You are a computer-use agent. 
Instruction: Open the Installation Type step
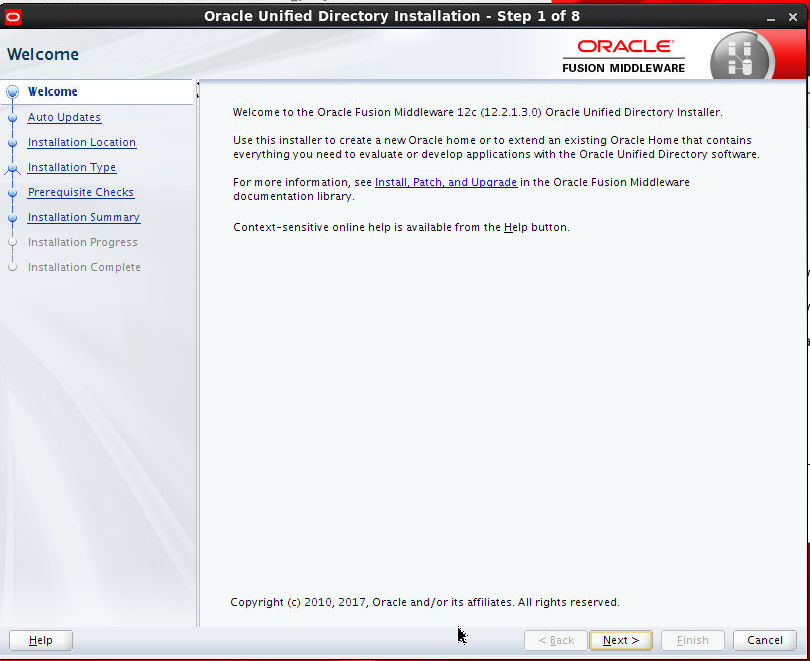(72, 167)
